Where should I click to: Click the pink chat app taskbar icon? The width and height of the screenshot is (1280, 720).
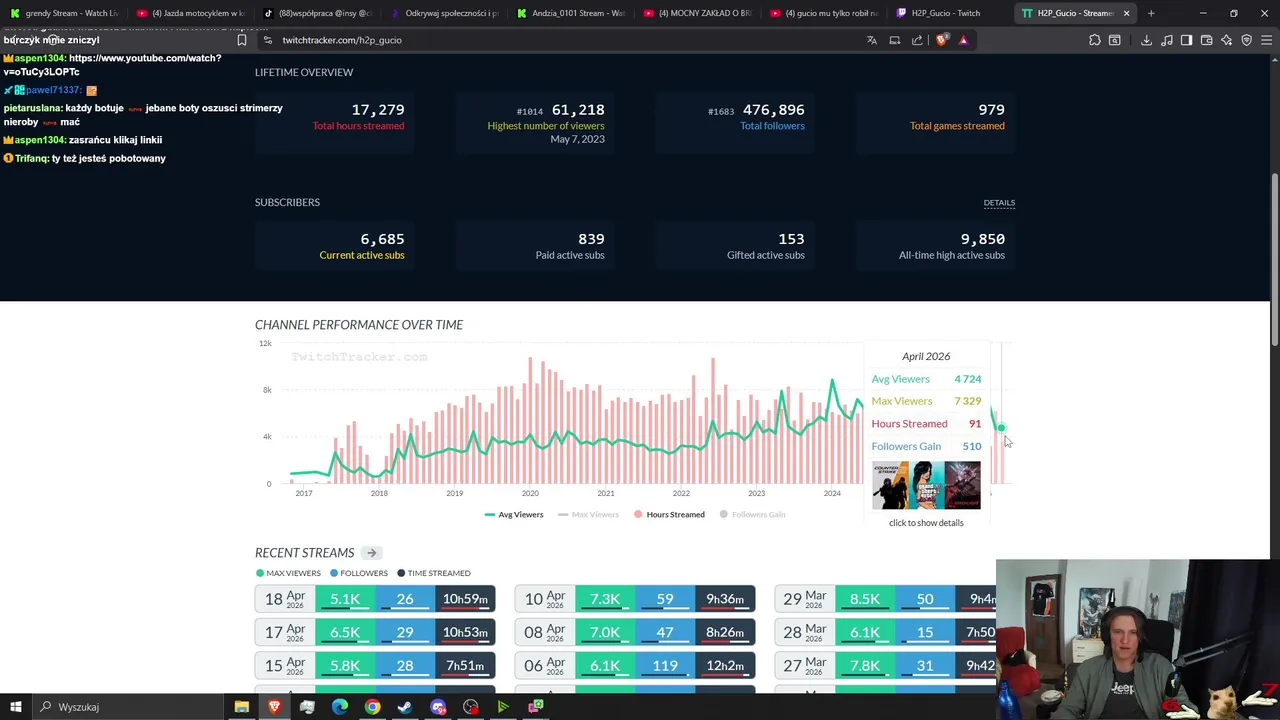coord(536,707)
